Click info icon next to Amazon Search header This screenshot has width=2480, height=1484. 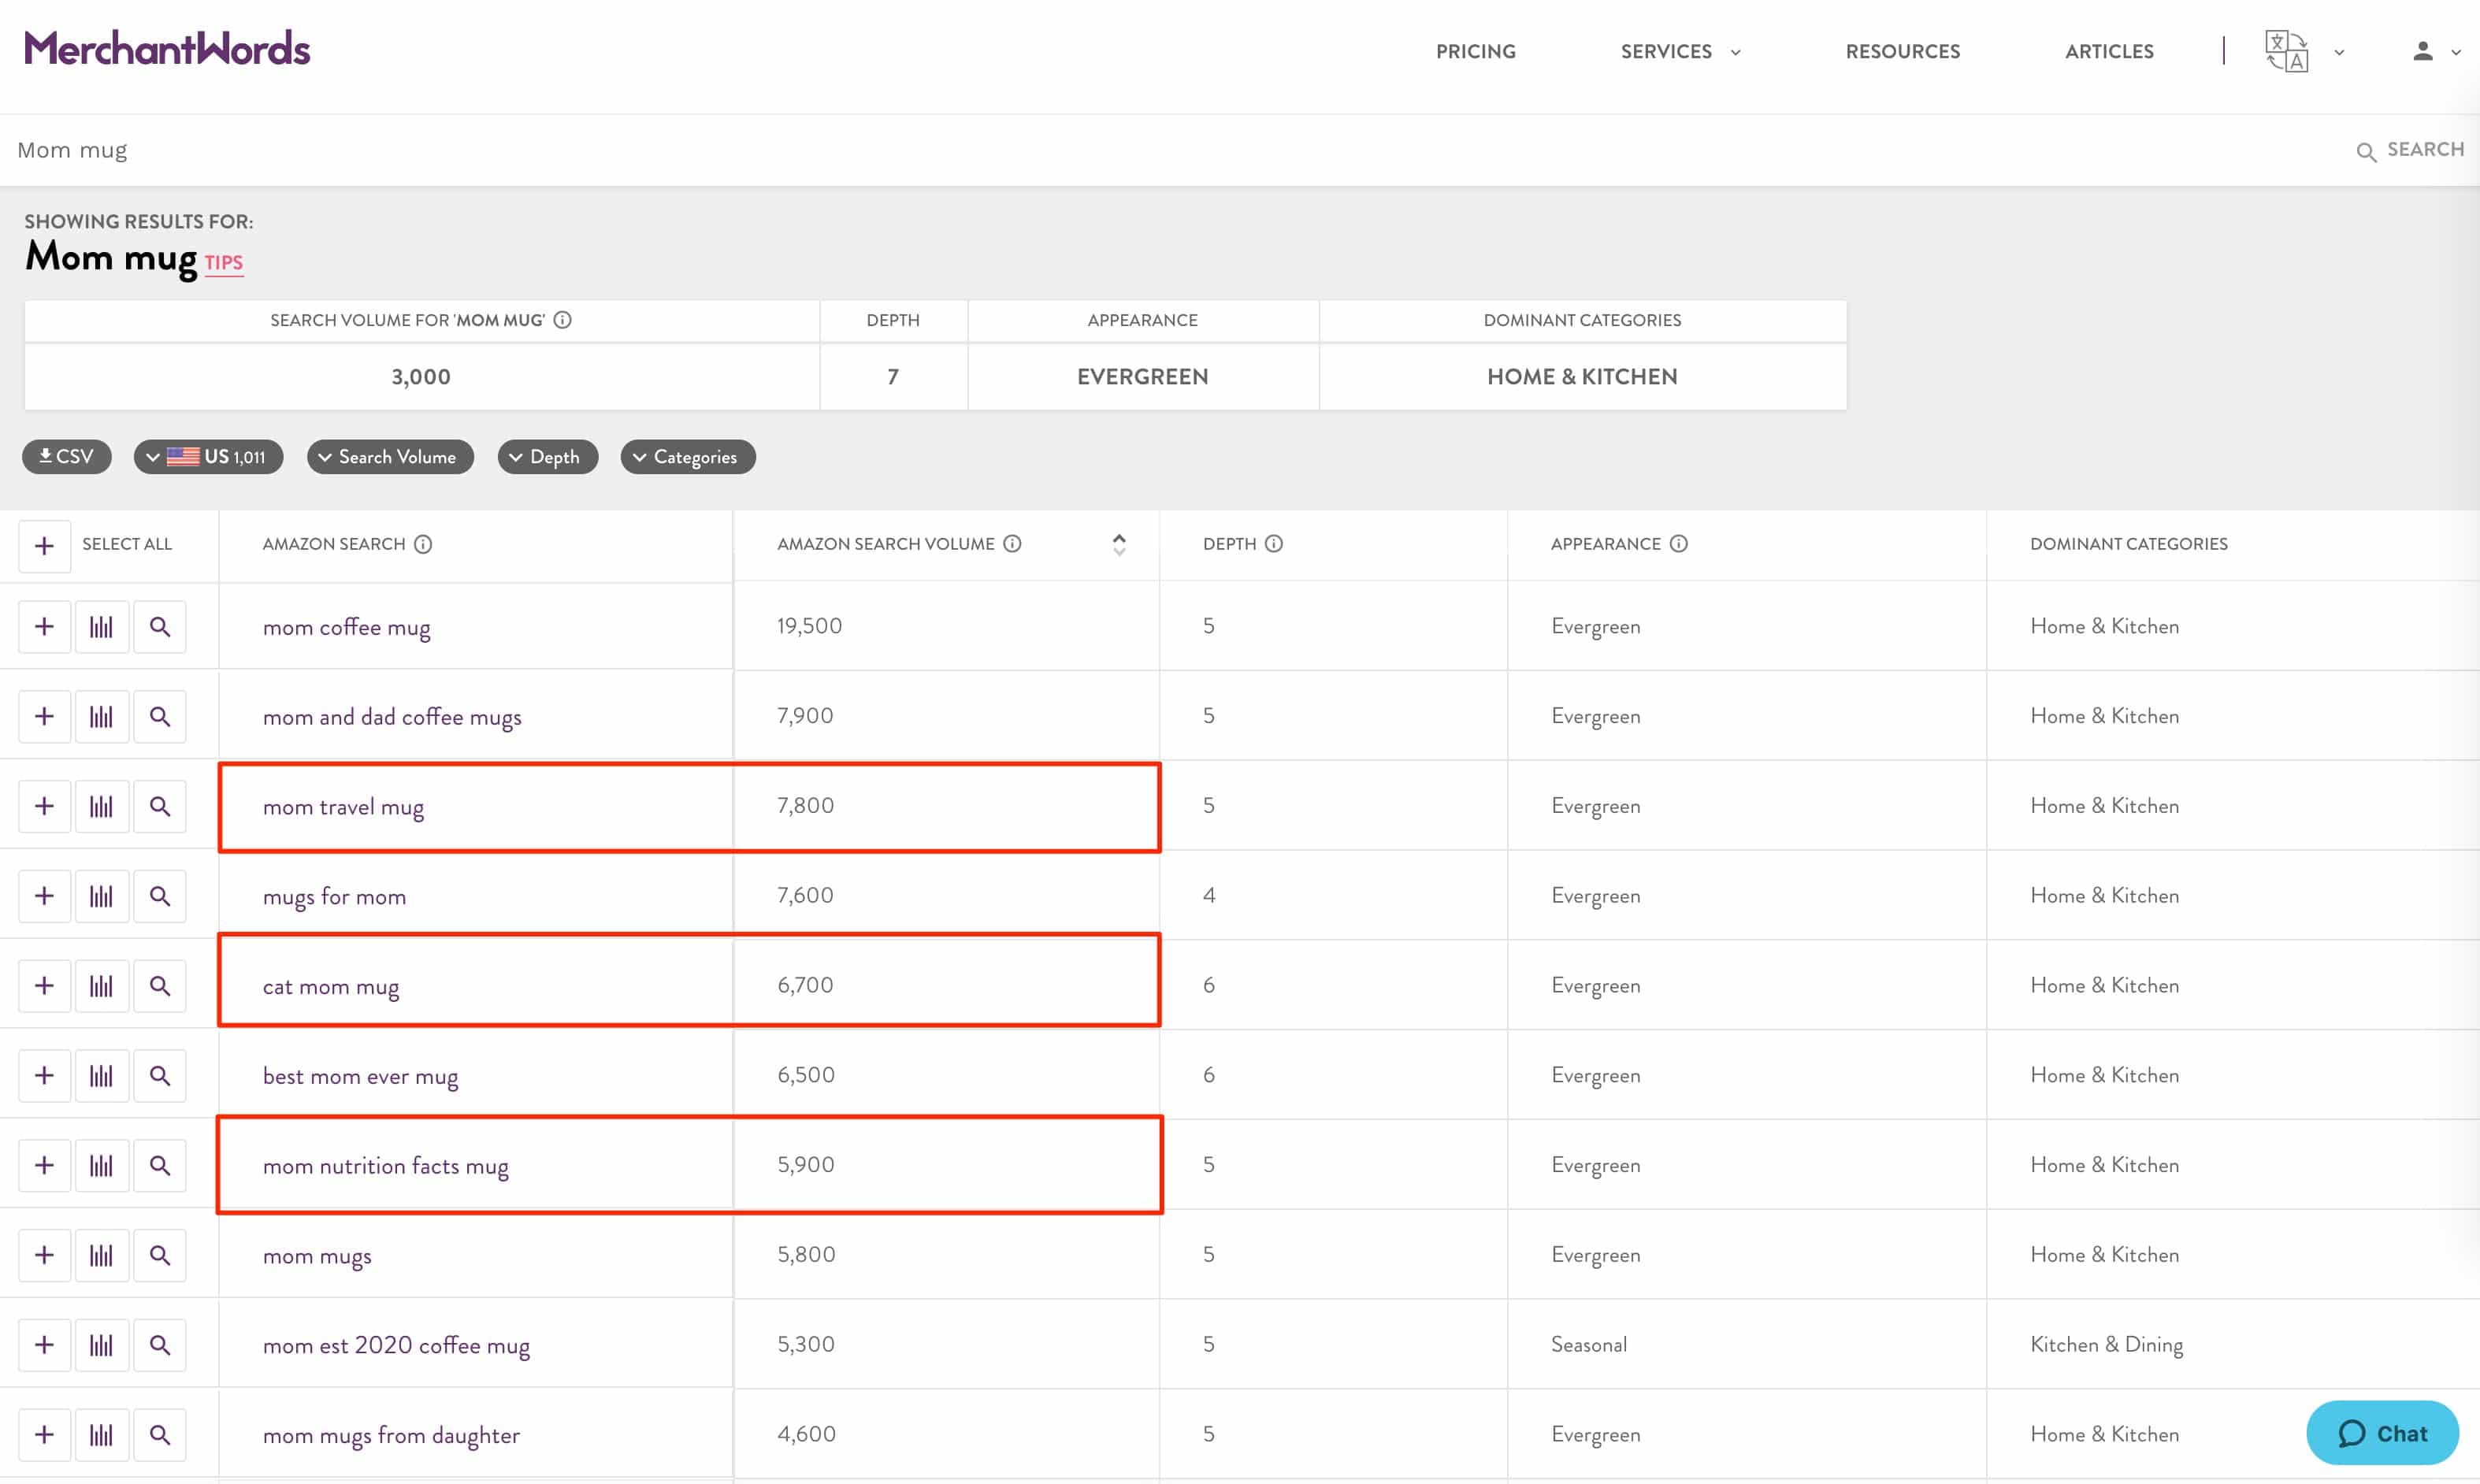423,544
